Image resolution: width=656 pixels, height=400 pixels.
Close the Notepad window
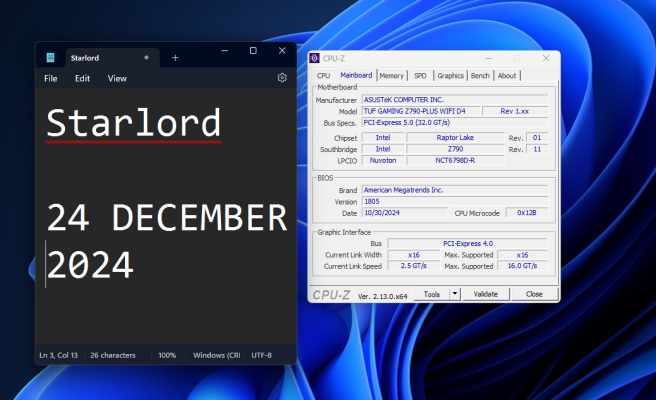tap(282, 51)
